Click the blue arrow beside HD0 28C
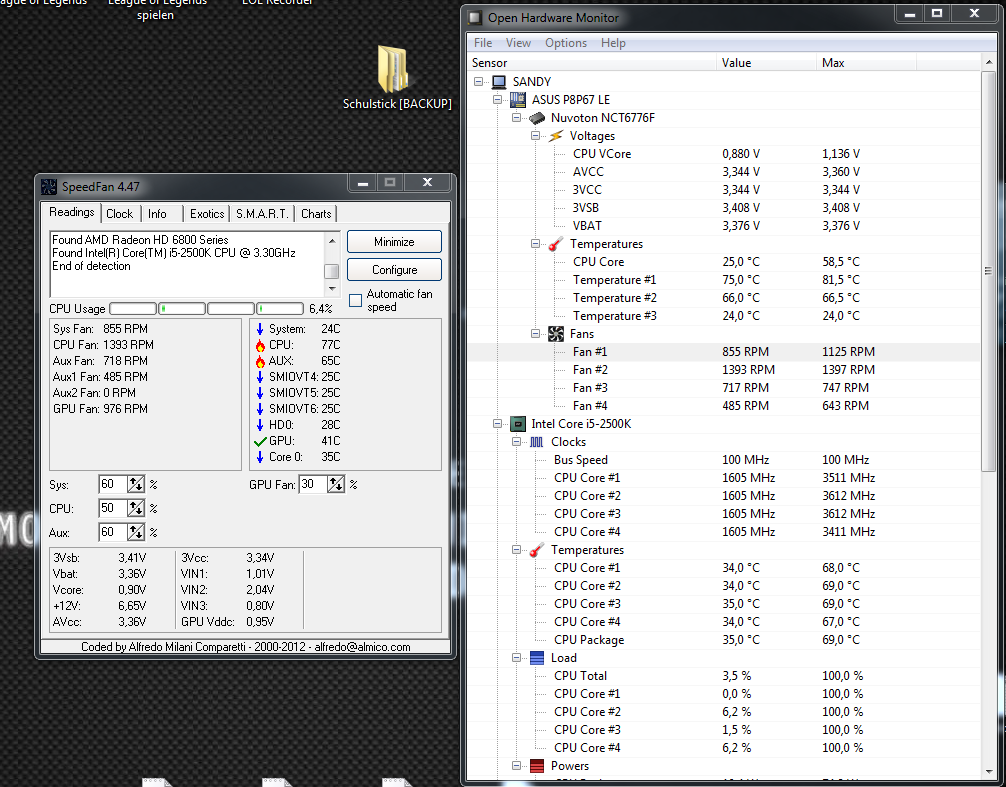Image resolution: width=1006 pixels, height=787 pixels. (x=260, y=425)
